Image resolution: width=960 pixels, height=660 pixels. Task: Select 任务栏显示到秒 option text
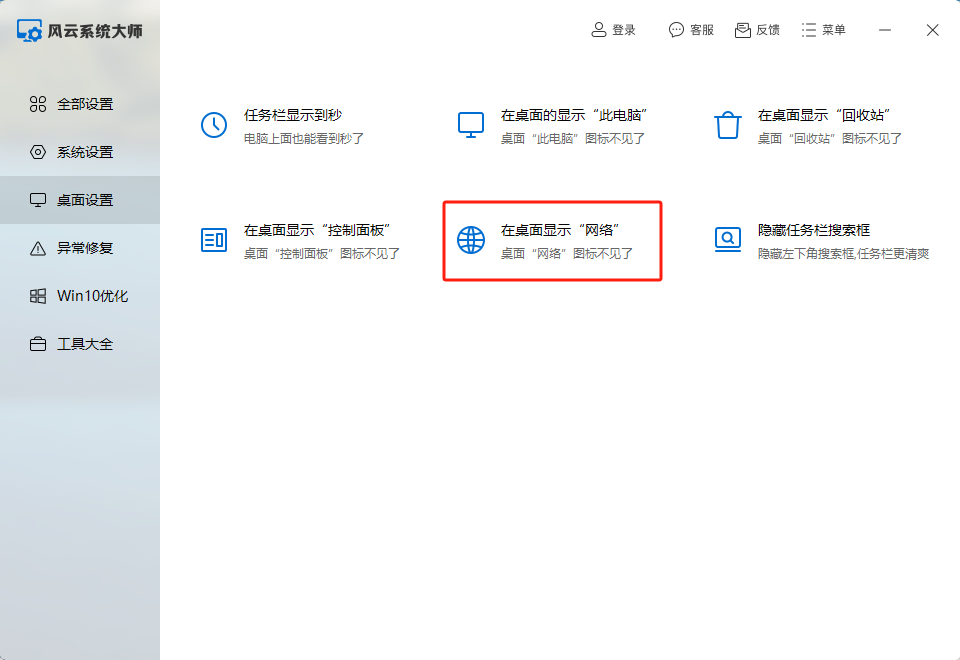pos(295,116)
